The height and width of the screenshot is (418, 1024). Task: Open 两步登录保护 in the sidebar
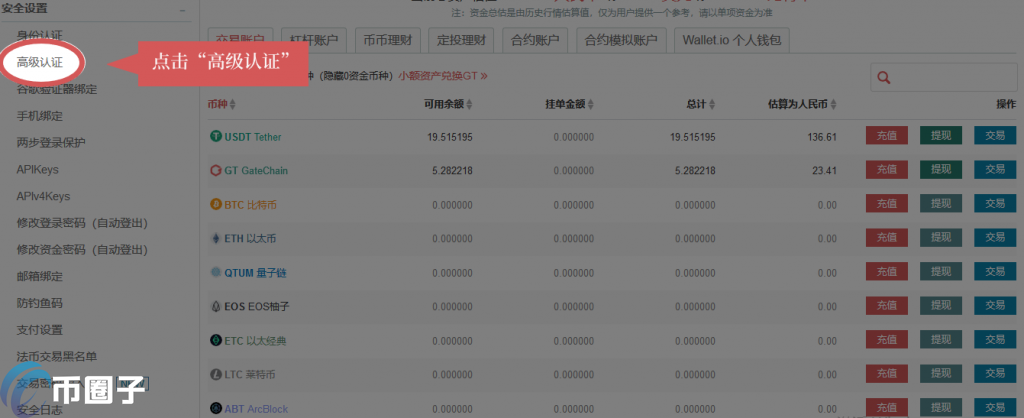51,142
